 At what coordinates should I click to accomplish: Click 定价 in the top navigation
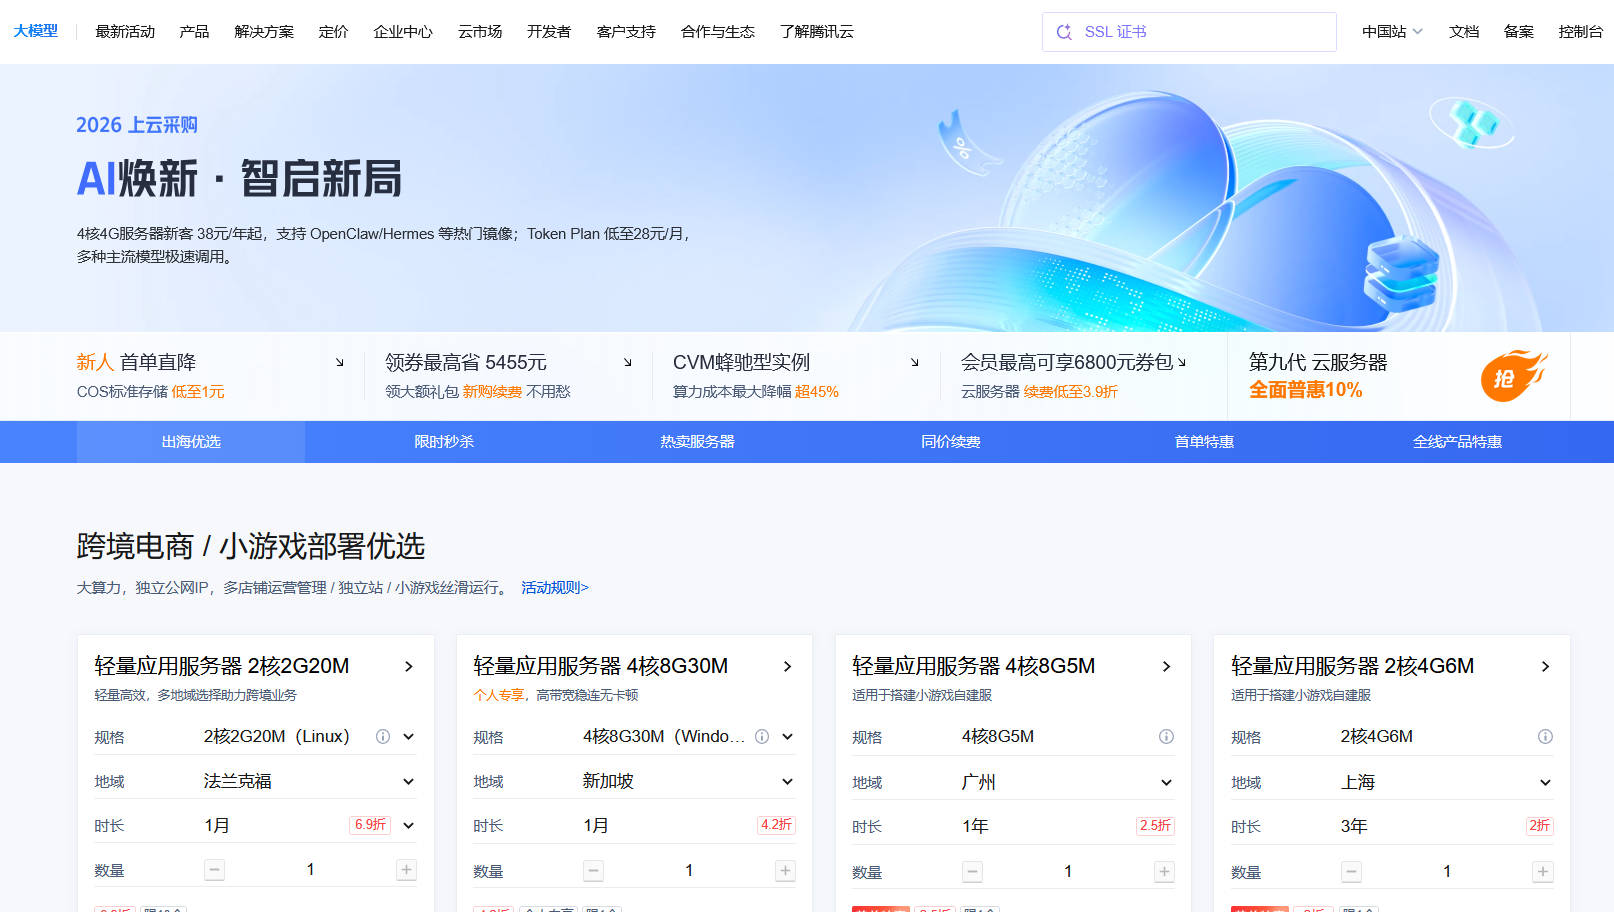[x=333, y=32]
